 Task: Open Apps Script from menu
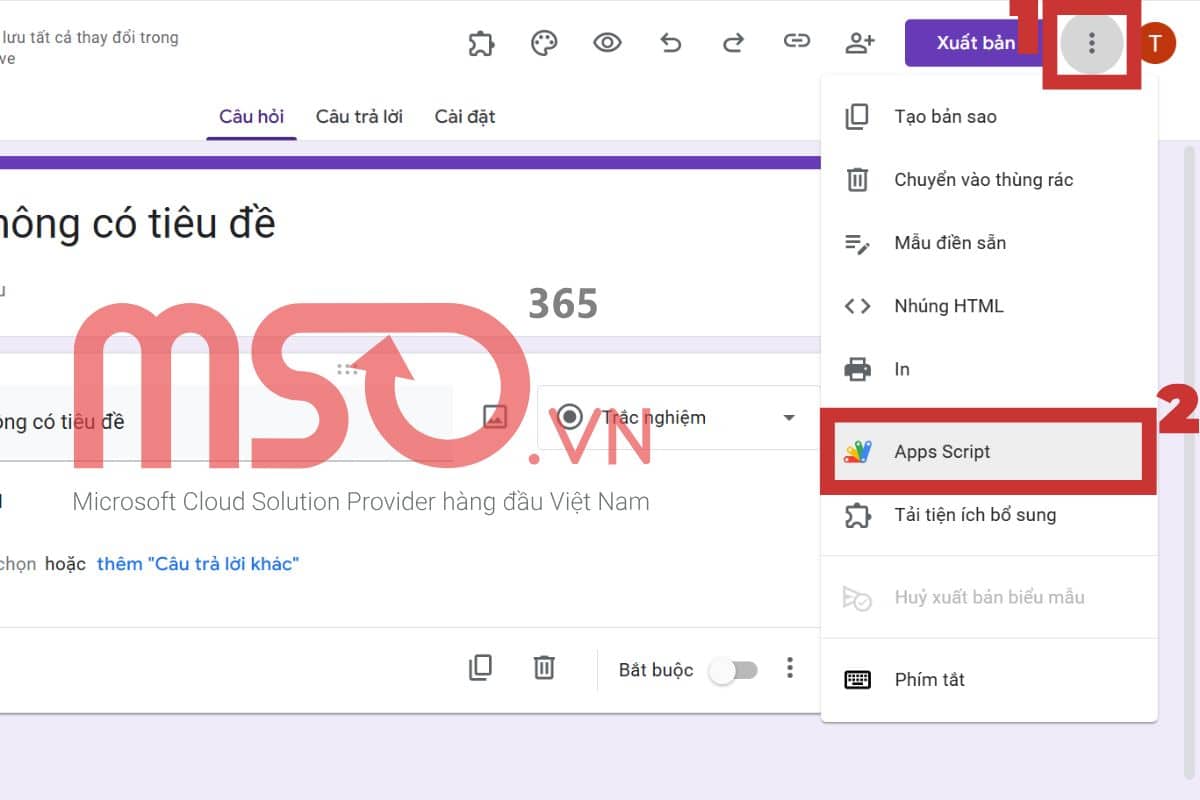pos(989,452)
